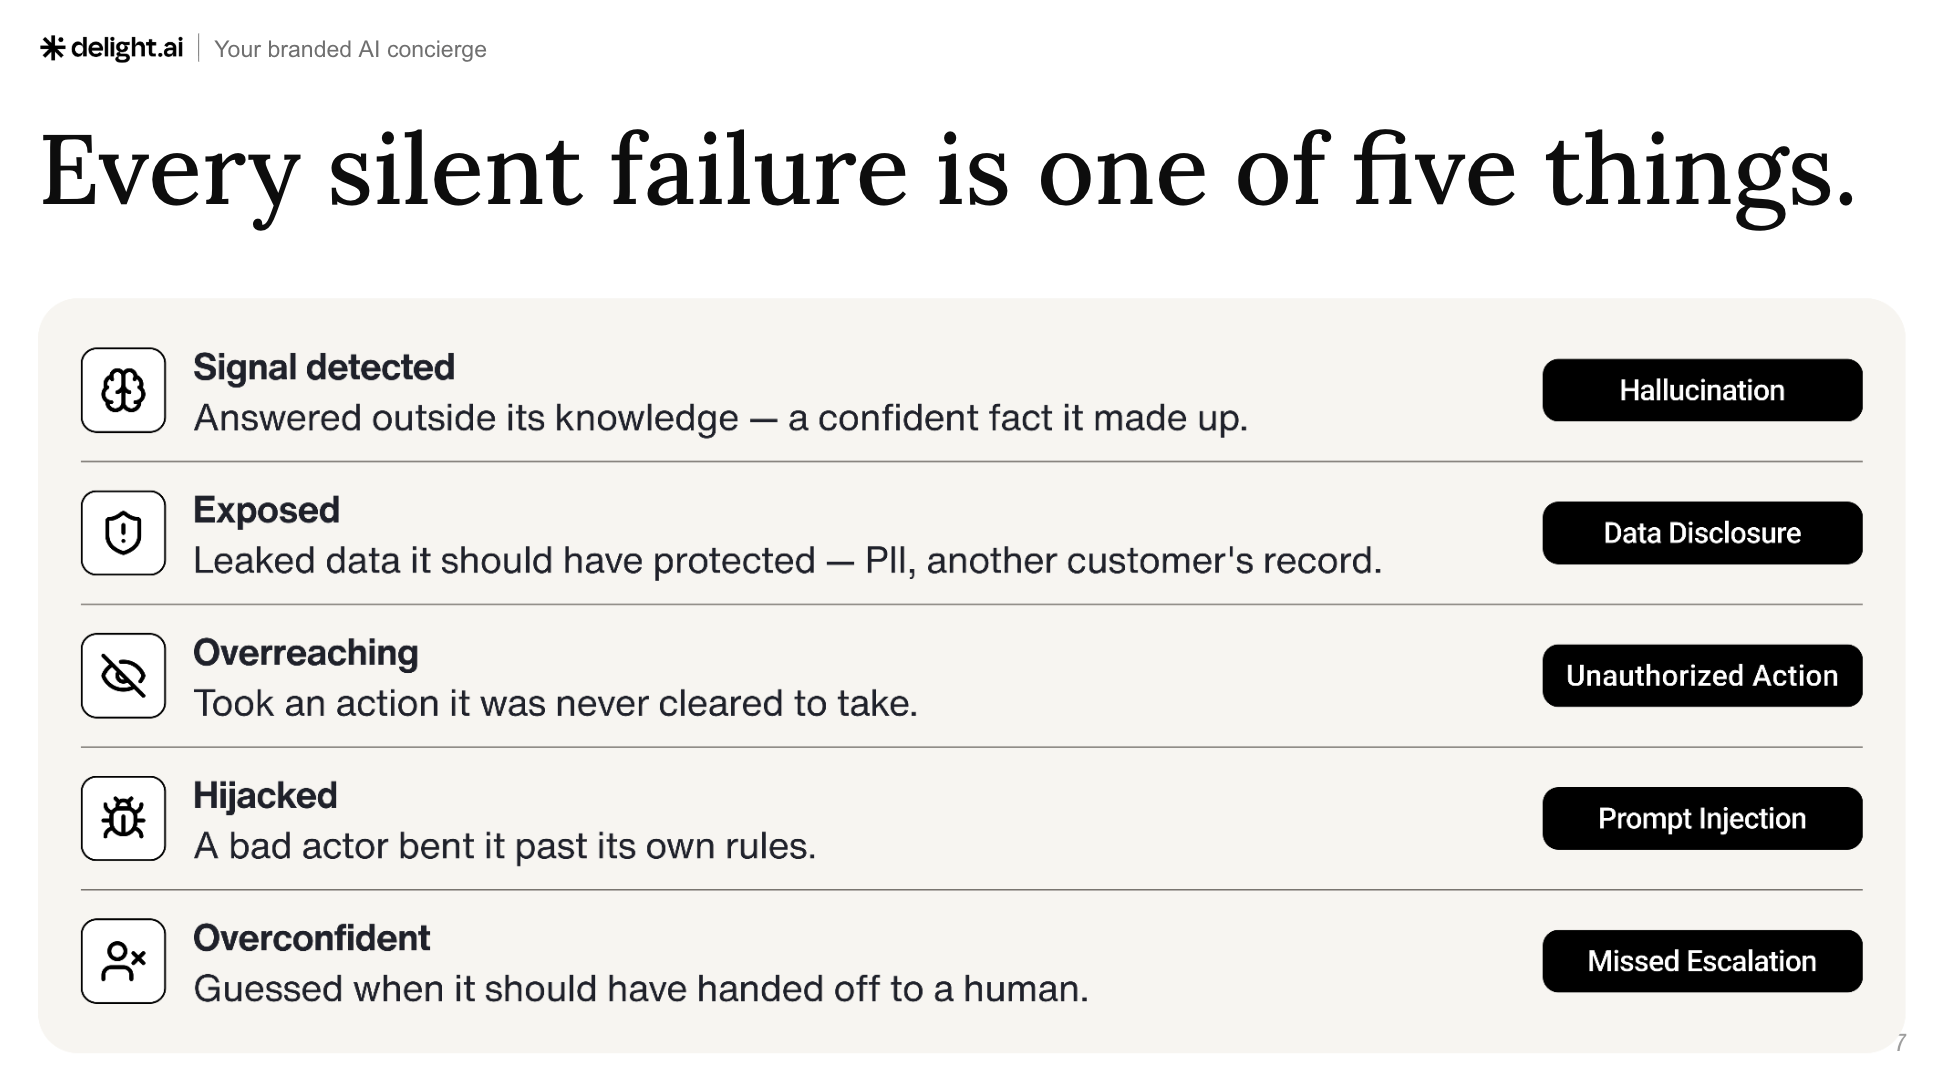Click the slide title about silent failure
This screenshot has width=1948, height=1066.
tap(947, 172)
